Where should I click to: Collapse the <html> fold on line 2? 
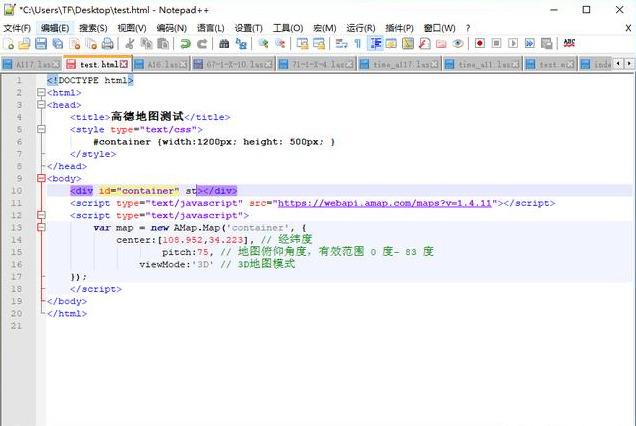(41, 93)
